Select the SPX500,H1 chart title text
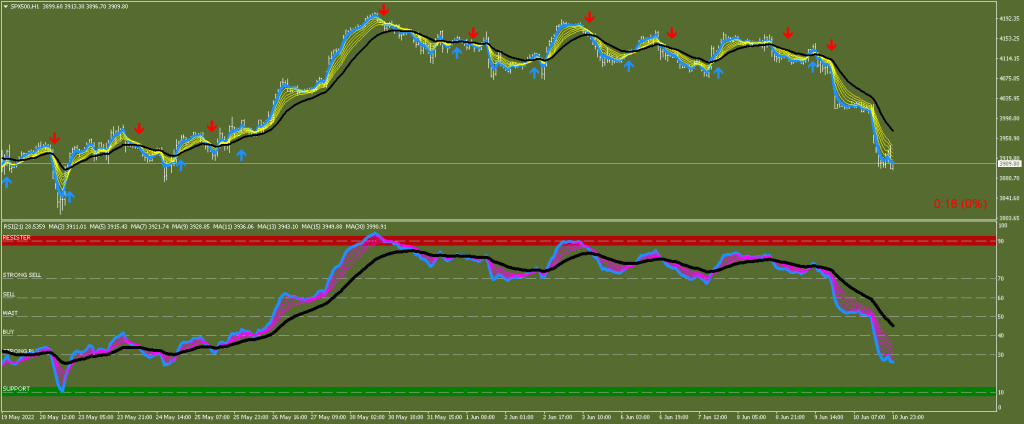Image resolution: width=1024 pixels, height=424 pixels. (x=26, y=6)
